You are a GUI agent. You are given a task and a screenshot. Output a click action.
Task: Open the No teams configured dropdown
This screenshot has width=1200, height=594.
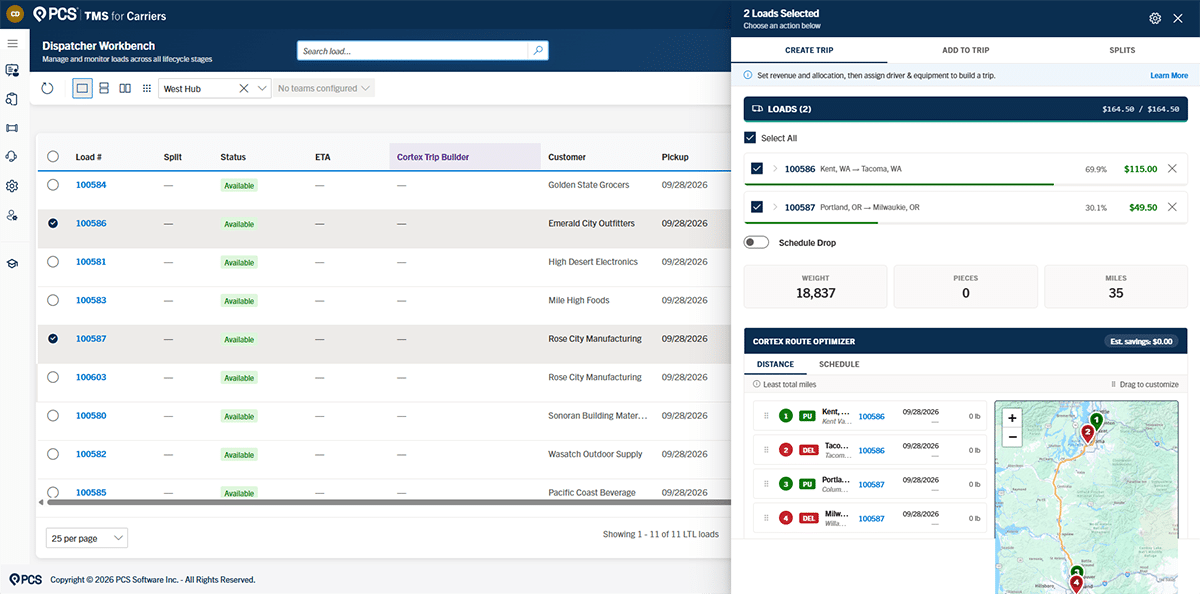[324, 89]
